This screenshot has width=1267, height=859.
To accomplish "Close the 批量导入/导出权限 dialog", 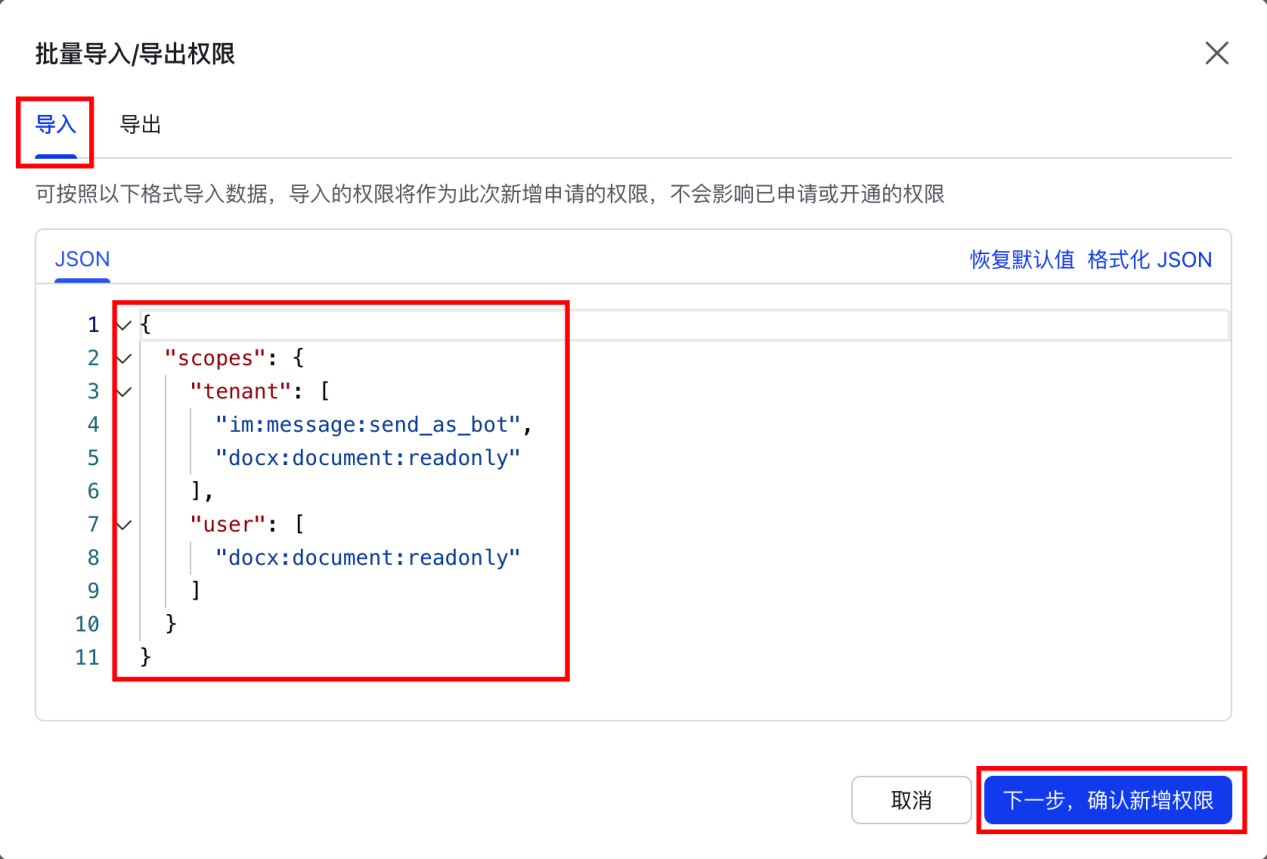I will tap(1216, 53).
